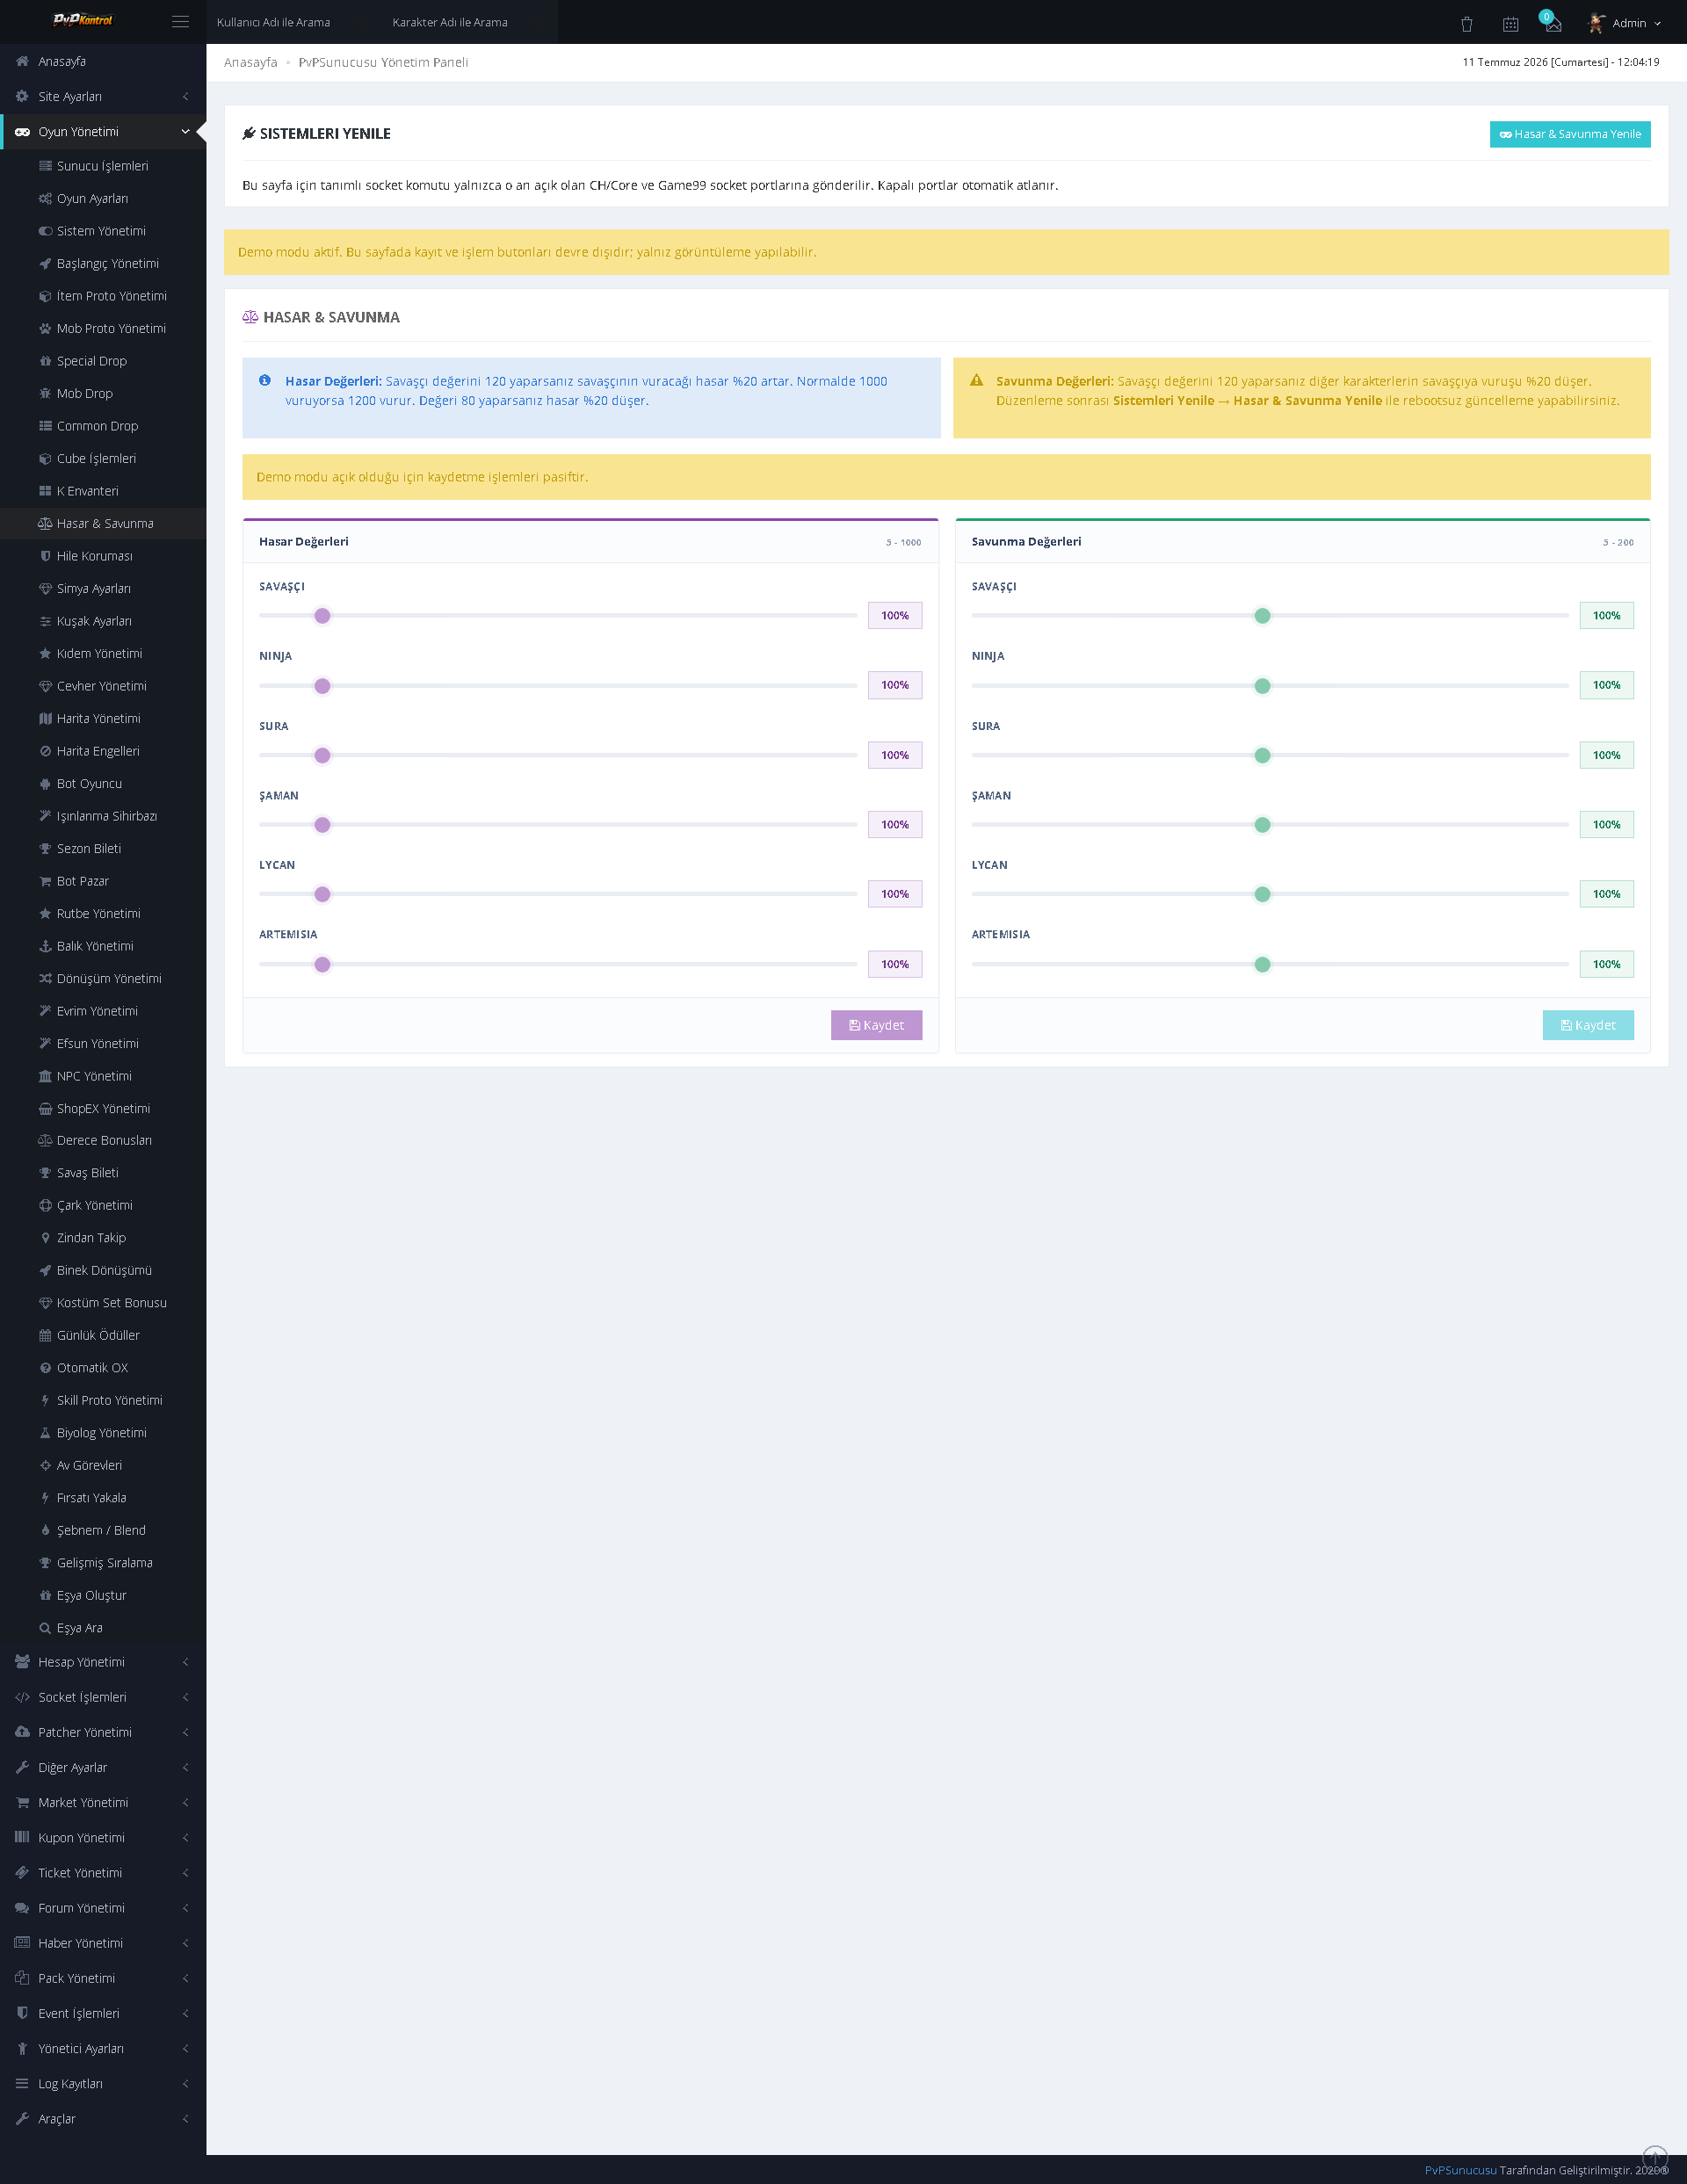Click the Special Drop gift icon
The image size is (1687, 2184).
point(45,361)
